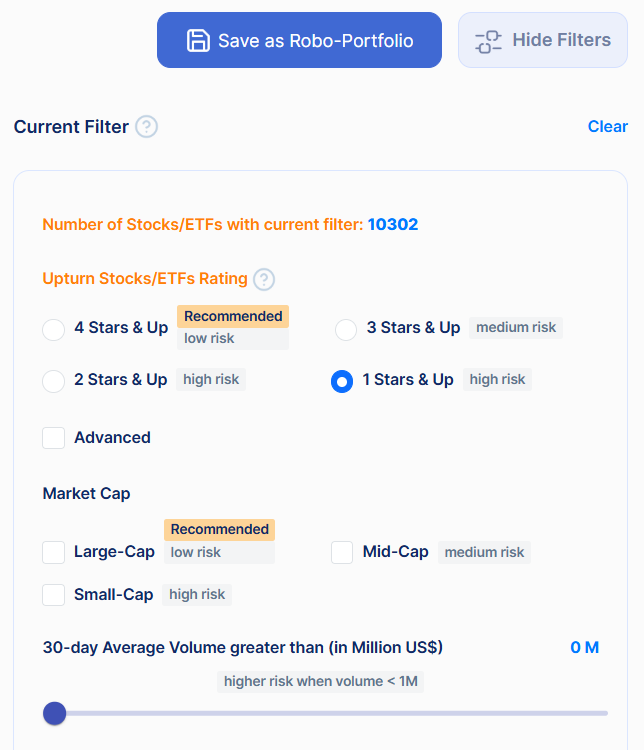644x750 pixels.
Task: Open the Current Filter help icon
Action: tap(147, 127)
